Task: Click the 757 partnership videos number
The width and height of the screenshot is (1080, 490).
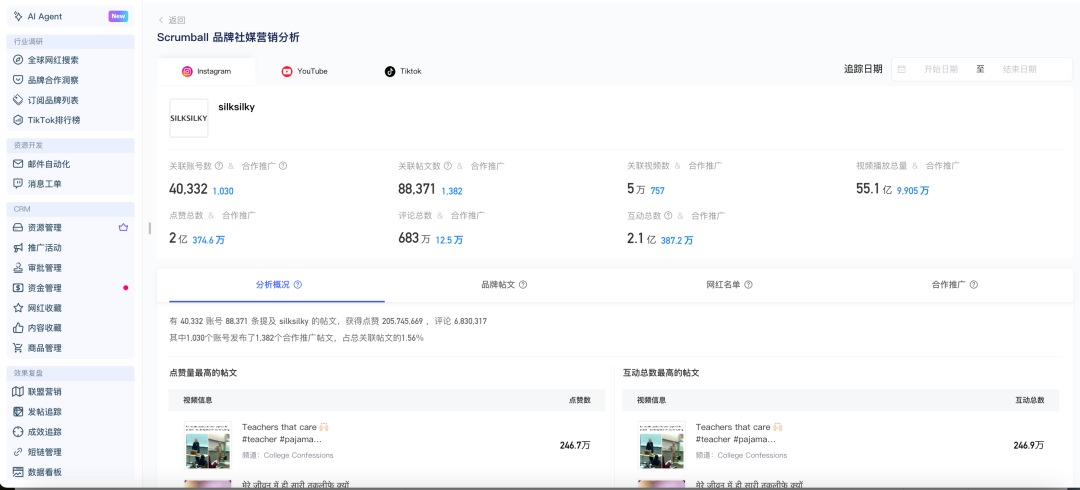Action: pos(657,191)
